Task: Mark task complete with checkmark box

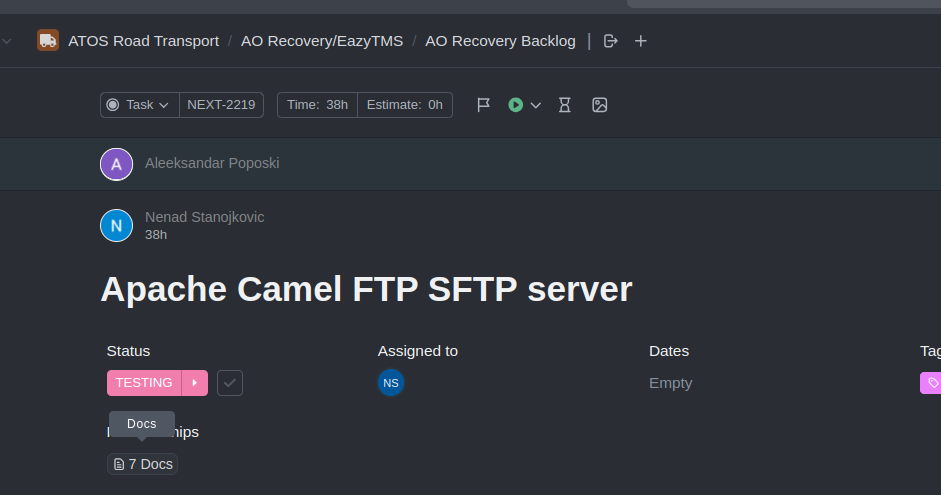Action: pos(230,383)
